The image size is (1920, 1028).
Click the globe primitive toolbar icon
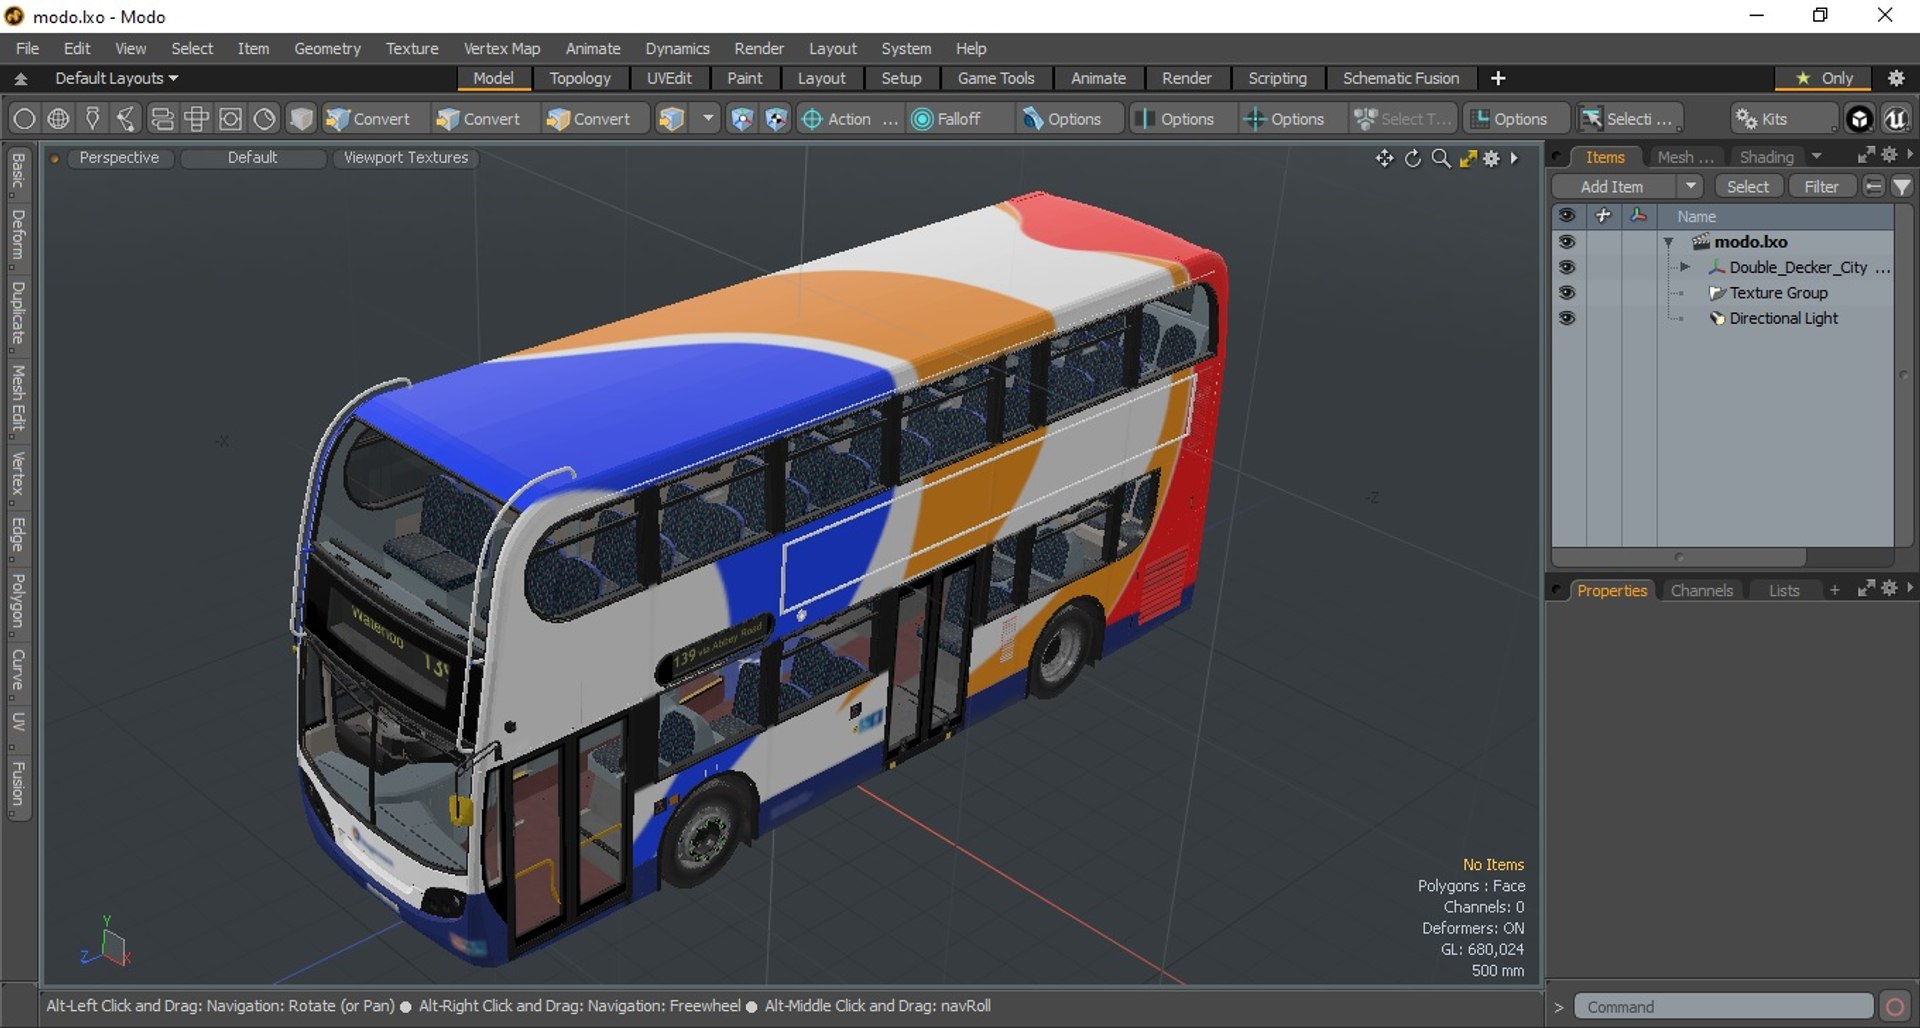click(59, 119)
